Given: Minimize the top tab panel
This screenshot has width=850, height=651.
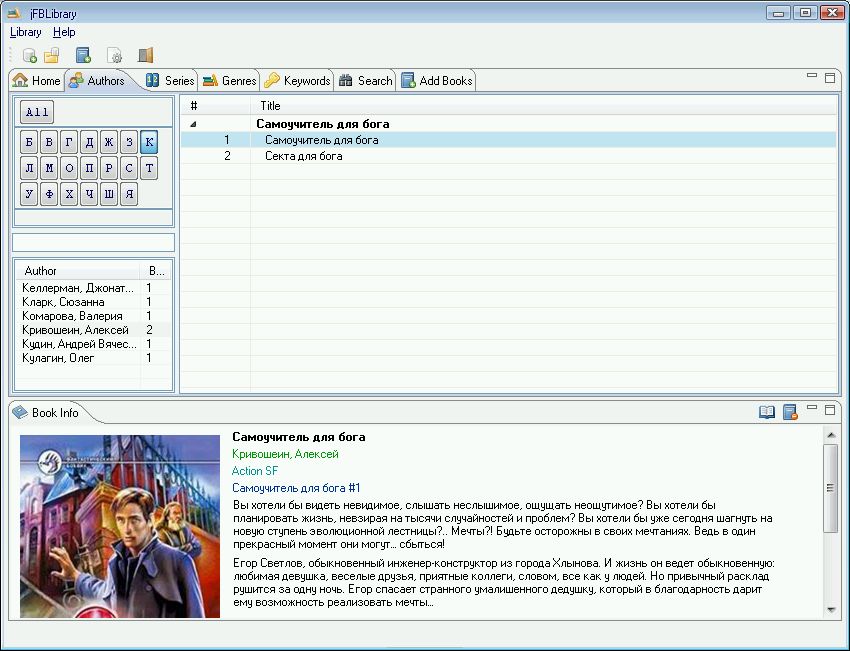Looking at the screenshot, I should [812, 76].
